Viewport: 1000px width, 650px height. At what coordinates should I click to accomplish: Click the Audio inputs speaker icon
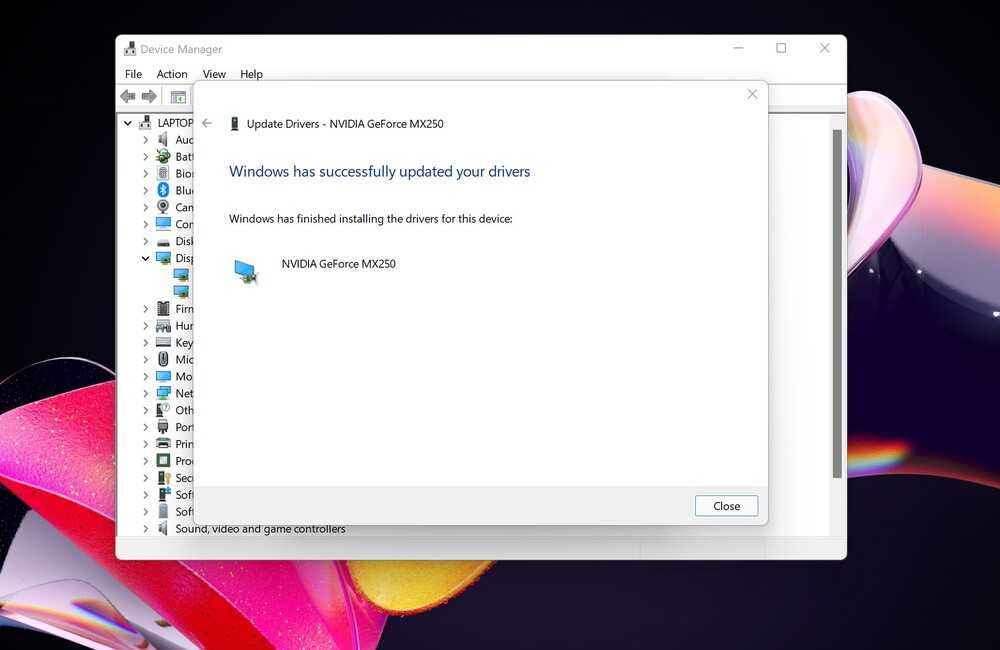point(163,140)
